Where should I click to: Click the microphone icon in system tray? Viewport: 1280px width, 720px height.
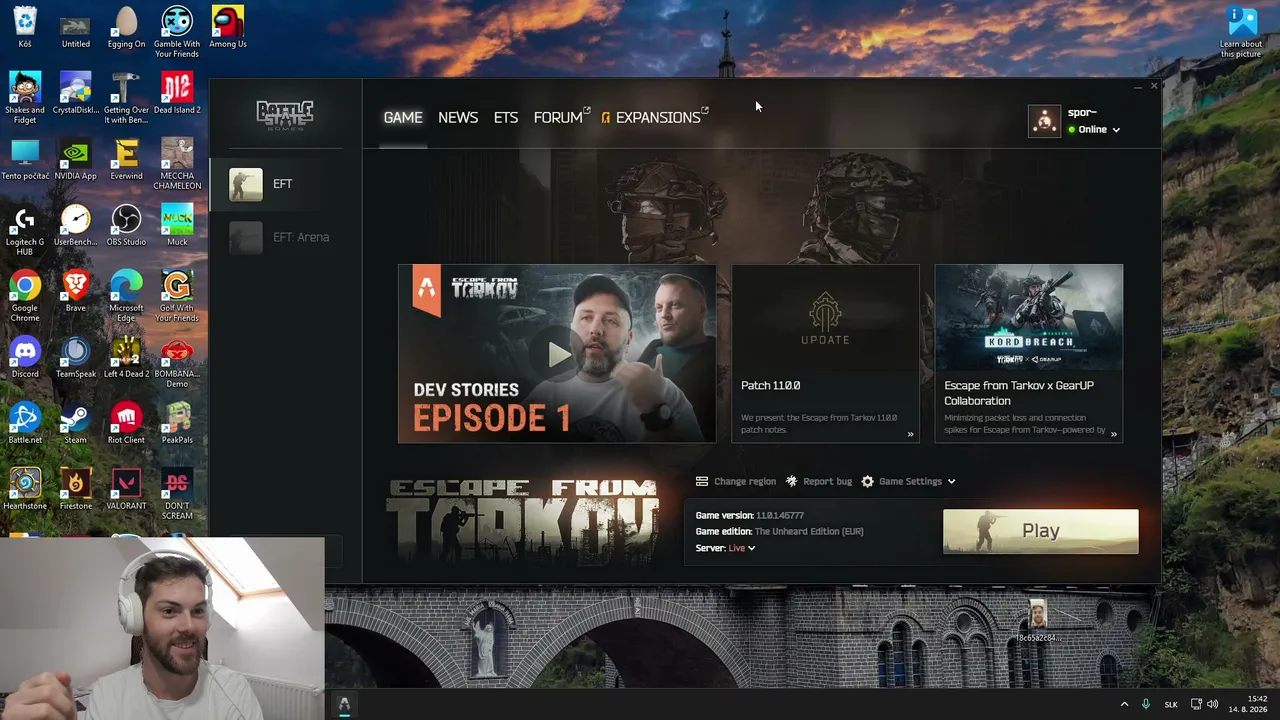click(1146, 704)
